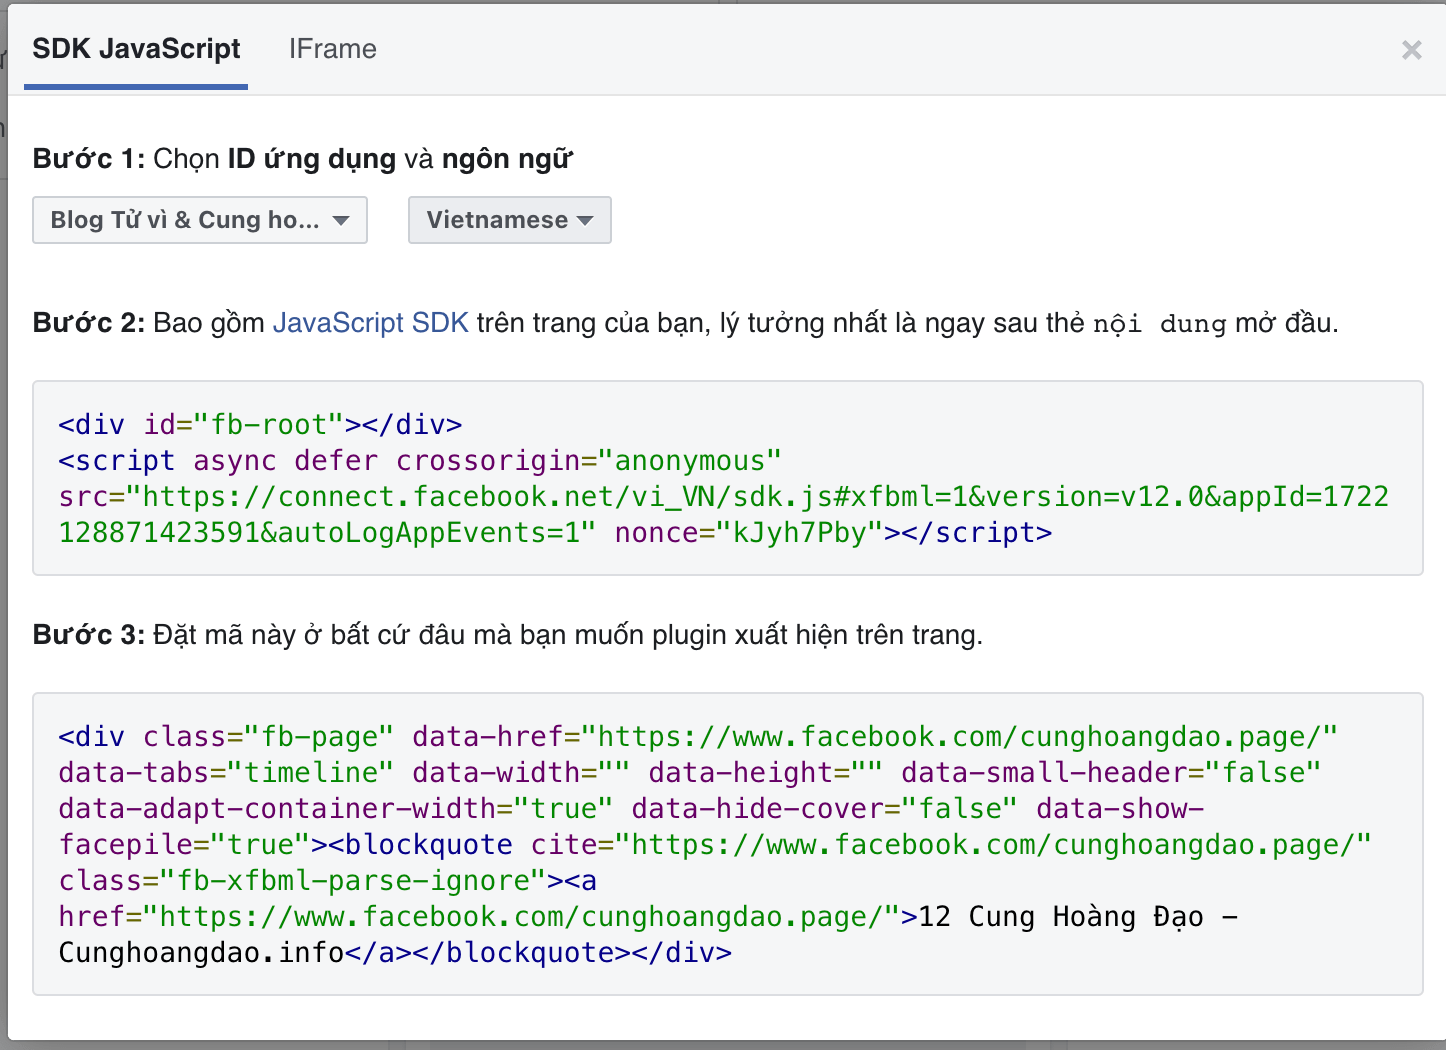1446x1050 pixels.
Task: Click the fb-root script code box
Action: (x=728, y=478)
